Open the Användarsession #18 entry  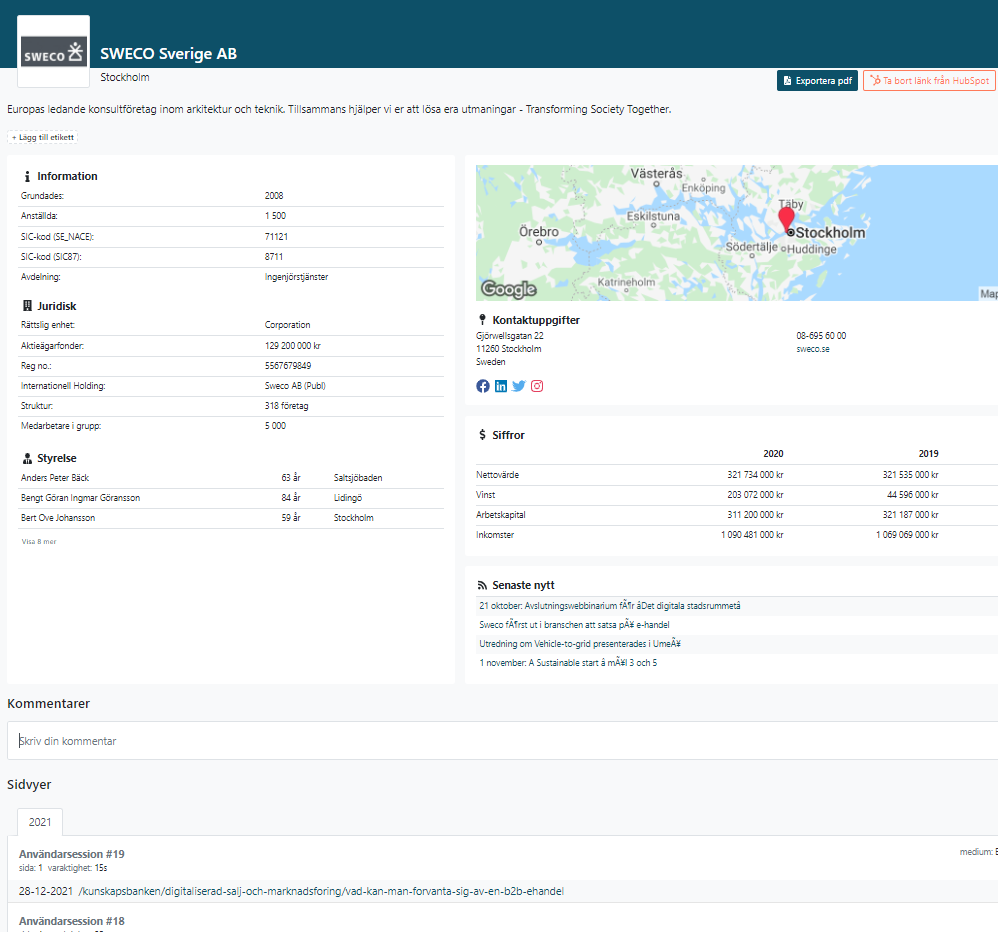71,921
